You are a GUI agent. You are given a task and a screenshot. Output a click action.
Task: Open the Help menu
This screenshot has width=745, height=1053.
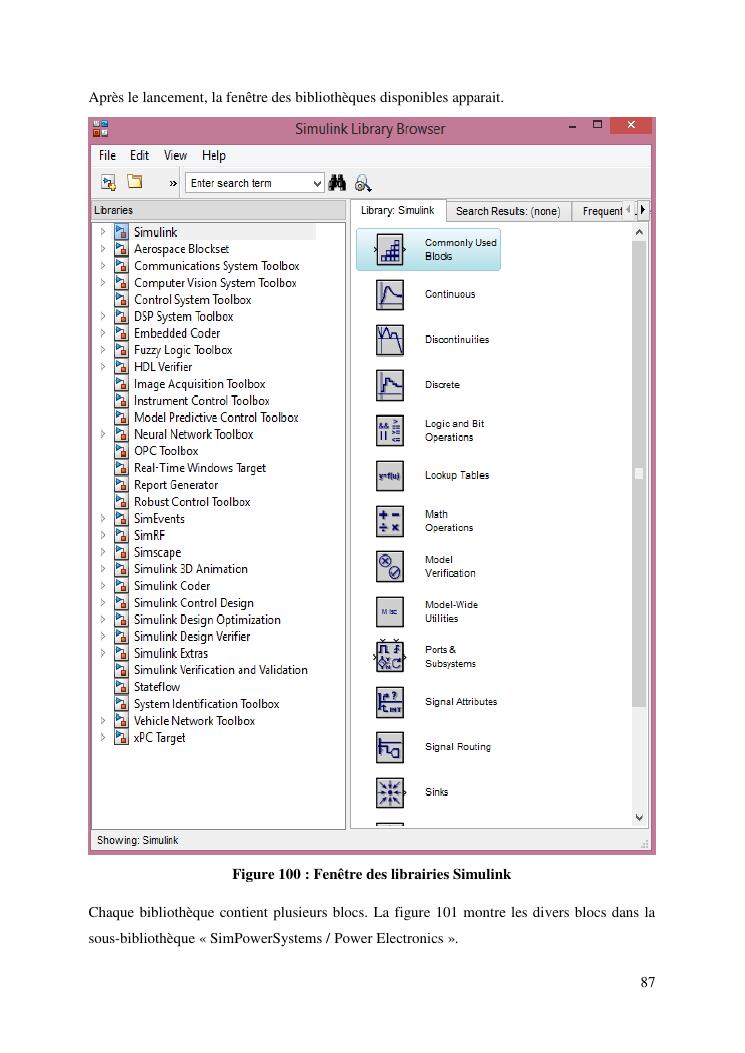(x=213, y=156)
